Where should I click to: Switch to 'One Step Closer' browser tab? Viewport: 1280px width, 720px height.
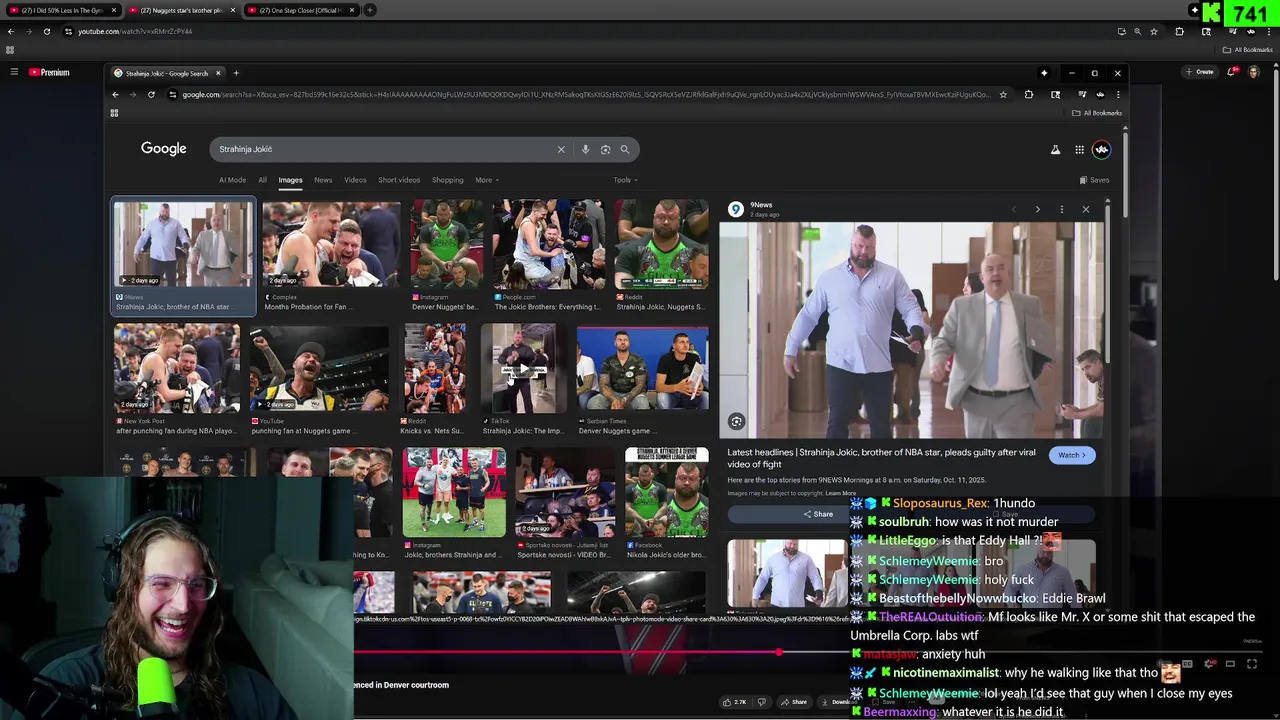pyautogui.click(x=300, y=10)
